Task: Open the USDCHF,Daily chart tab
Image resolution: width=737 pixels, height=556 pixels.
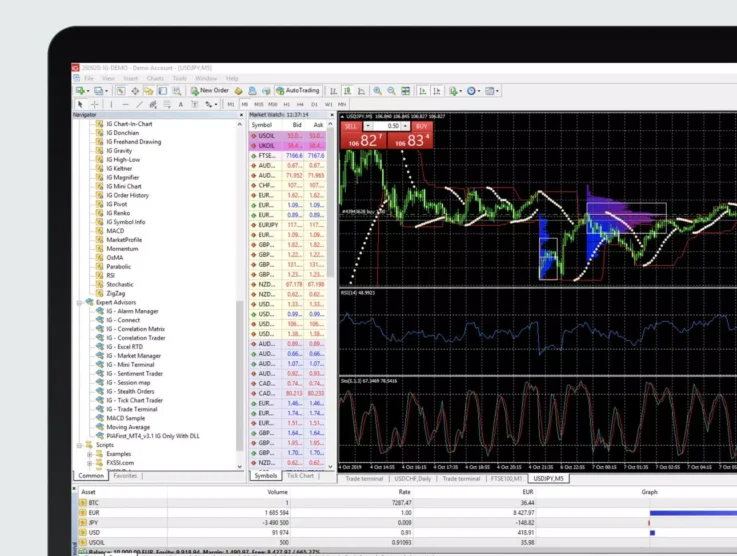Action: tap(413, 478)
